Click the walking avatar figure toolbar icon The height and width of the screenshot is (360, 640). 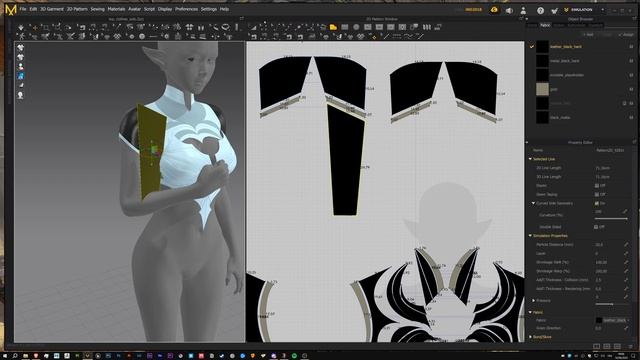21,36
